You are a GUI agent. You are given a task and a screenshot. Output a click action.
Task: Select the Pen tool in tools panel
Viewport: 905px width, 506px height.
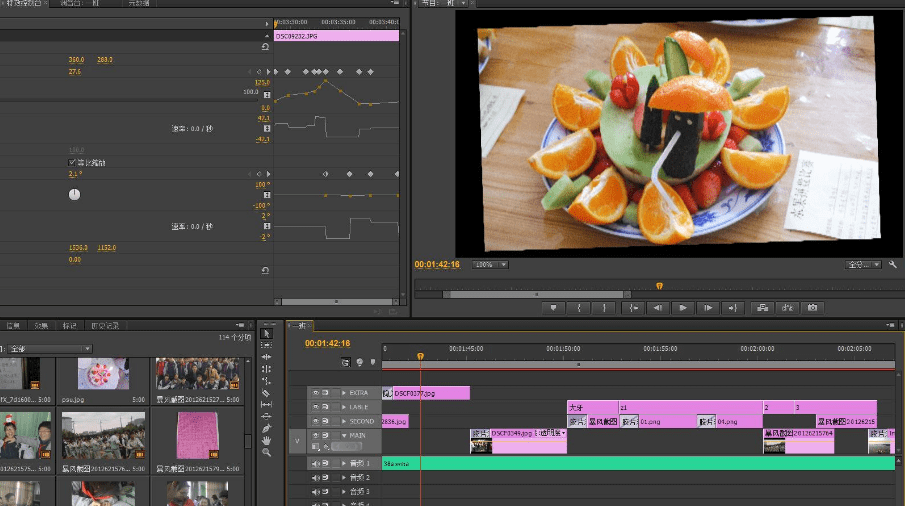(x=267, y=429)
